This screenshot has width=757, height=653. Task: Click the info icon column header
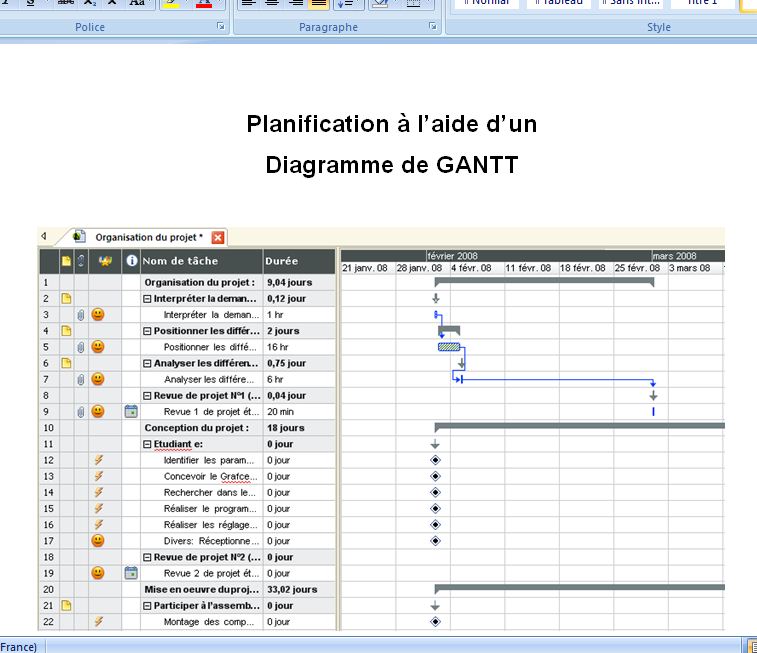pos(131,261)
